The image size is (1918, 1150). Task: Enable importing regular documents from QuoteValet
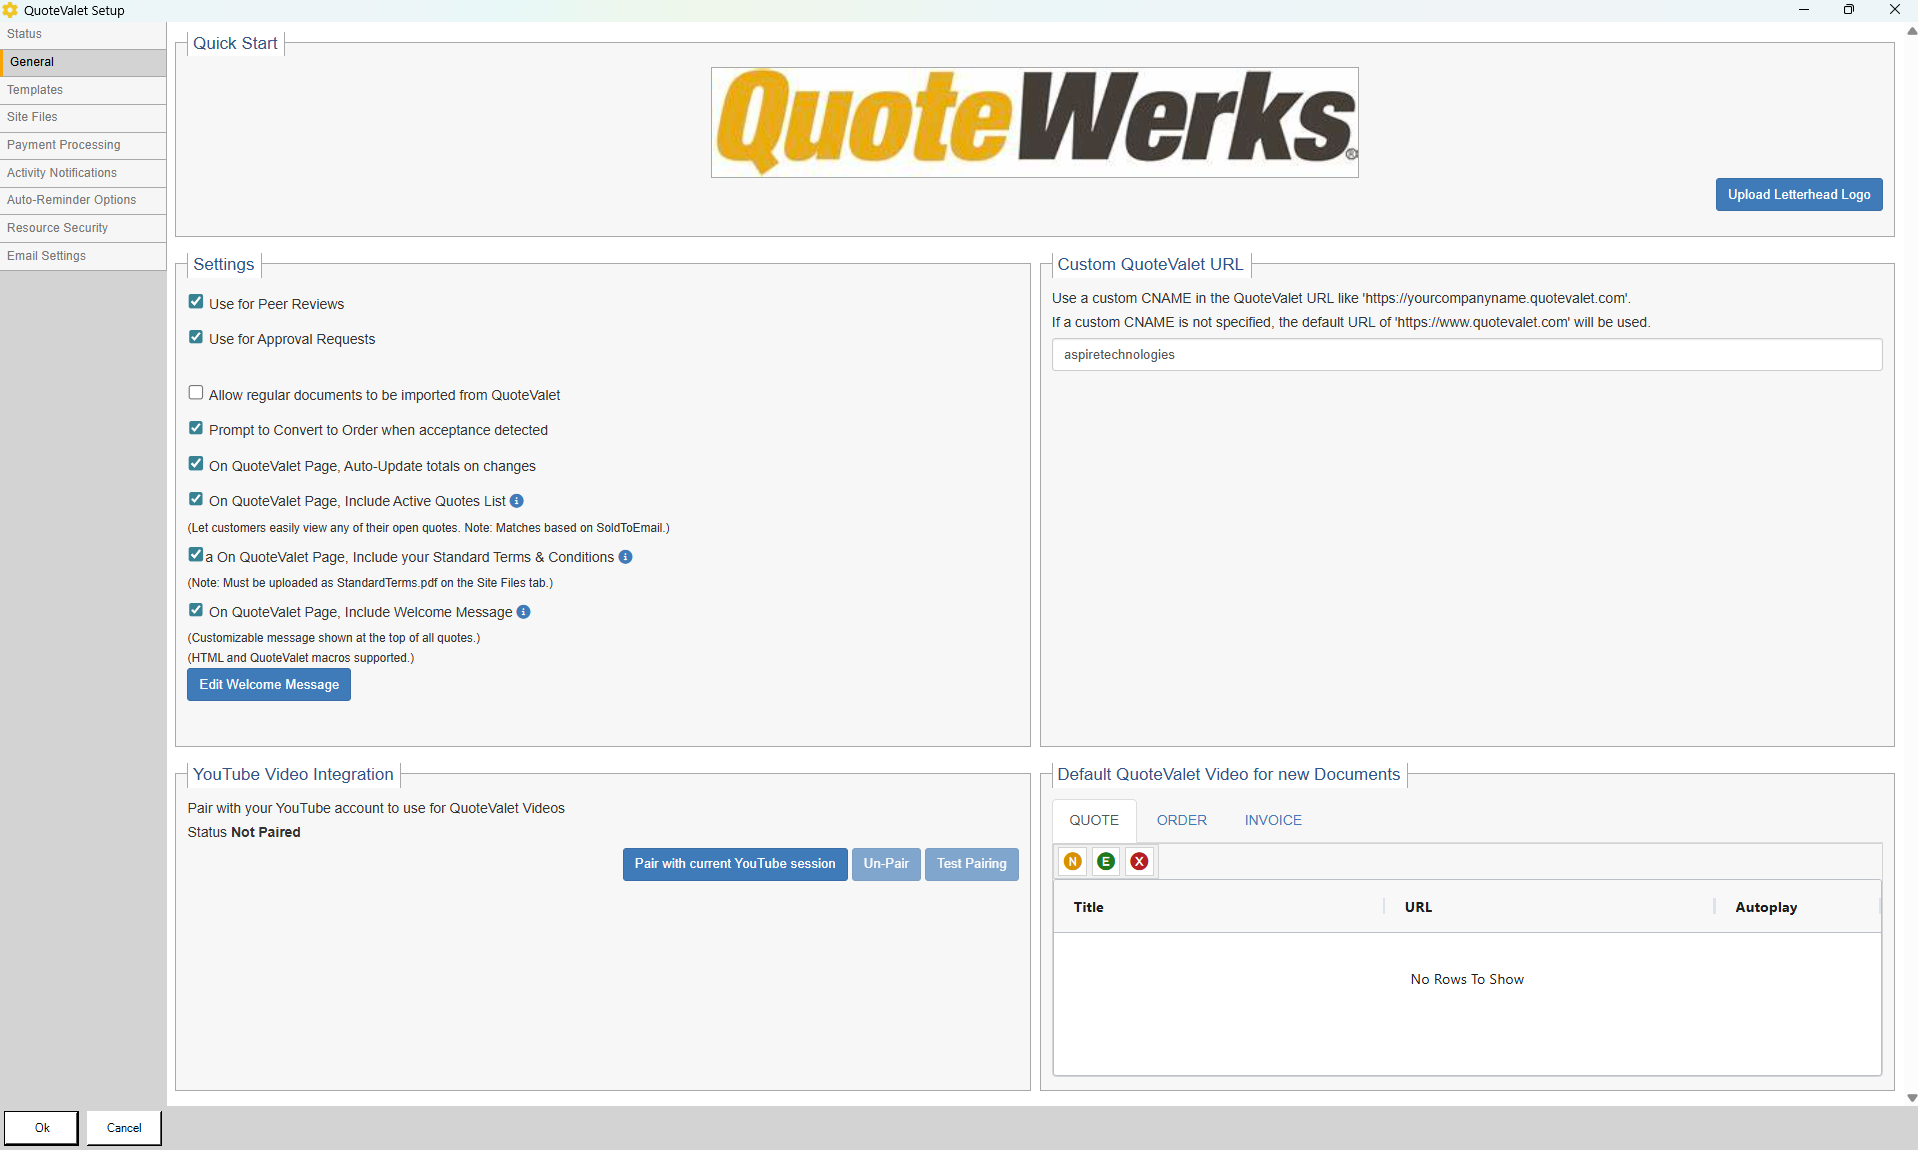point(196,393)
